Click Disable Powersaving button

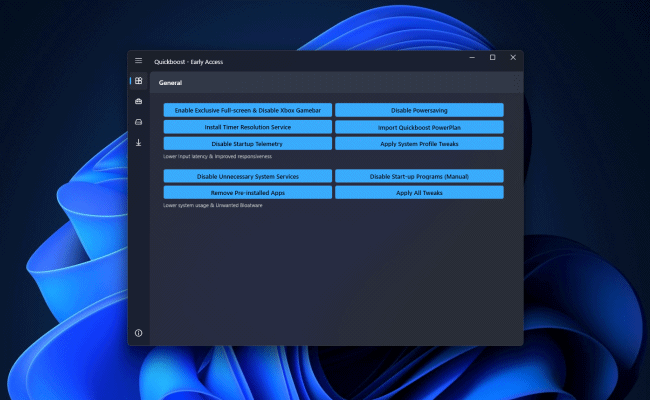click(x=418, y=110)
